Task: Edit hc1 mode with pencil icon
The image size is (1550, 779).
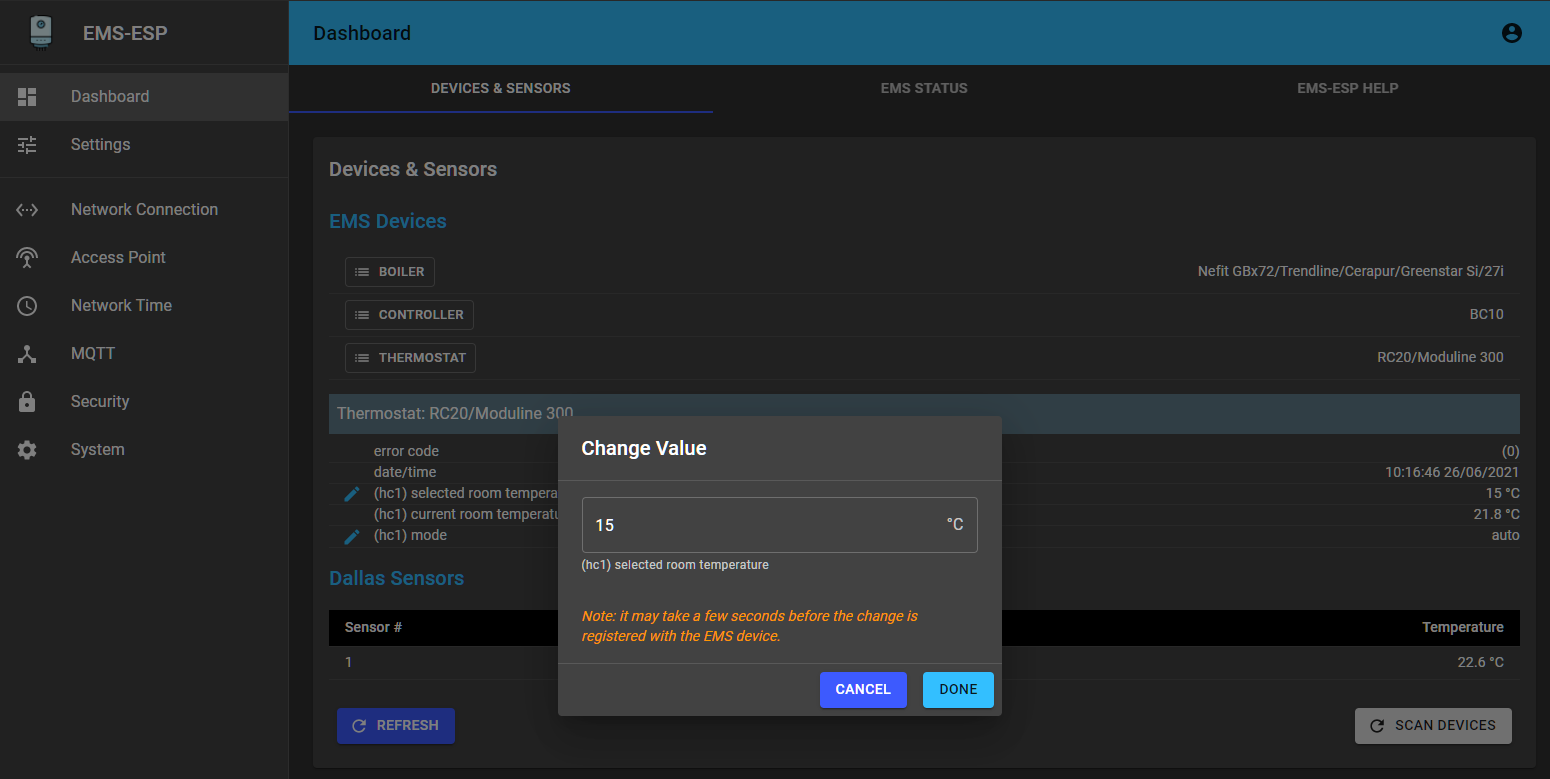Action: [351, 536]
